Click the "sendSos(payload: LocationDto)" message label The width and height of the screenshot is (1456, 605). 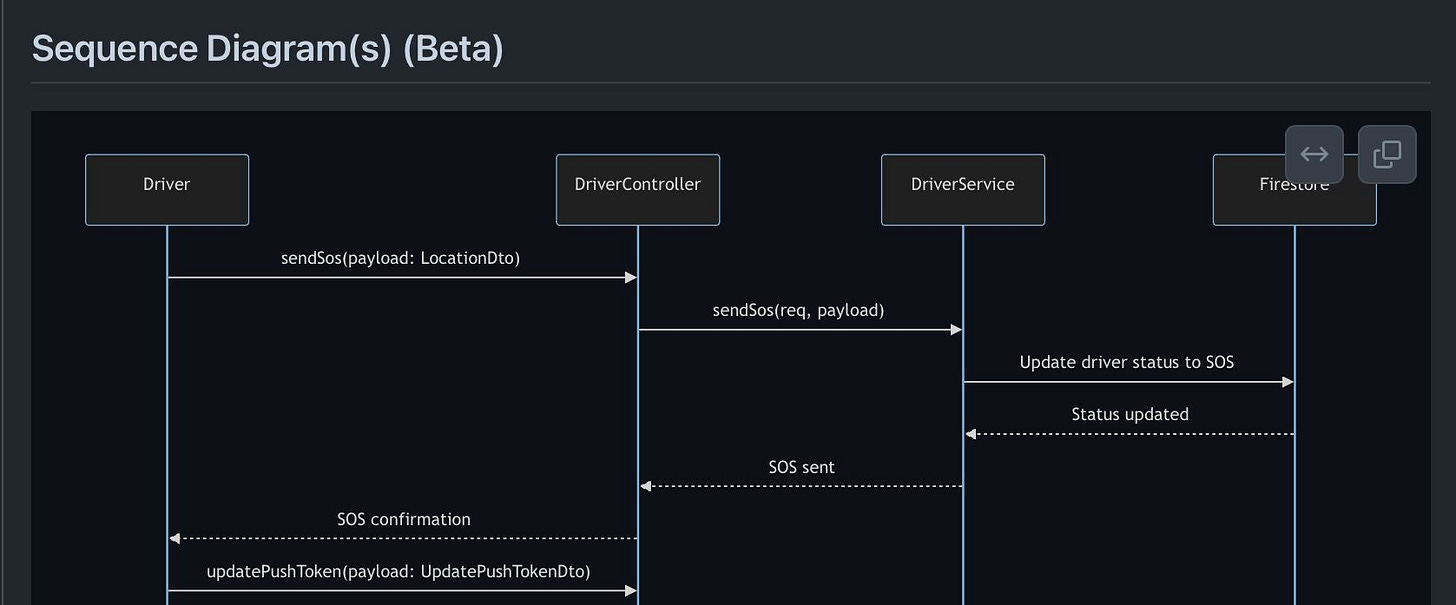[401, 258]
